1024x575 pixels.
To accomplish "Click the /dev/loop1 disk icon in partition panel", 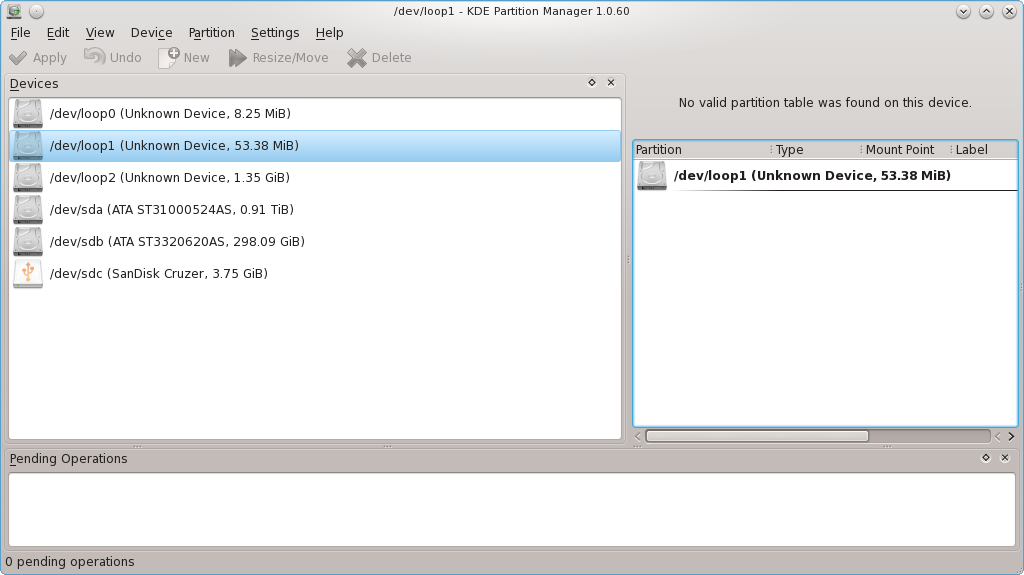I will pyautogui.click(x=652, y=176).
